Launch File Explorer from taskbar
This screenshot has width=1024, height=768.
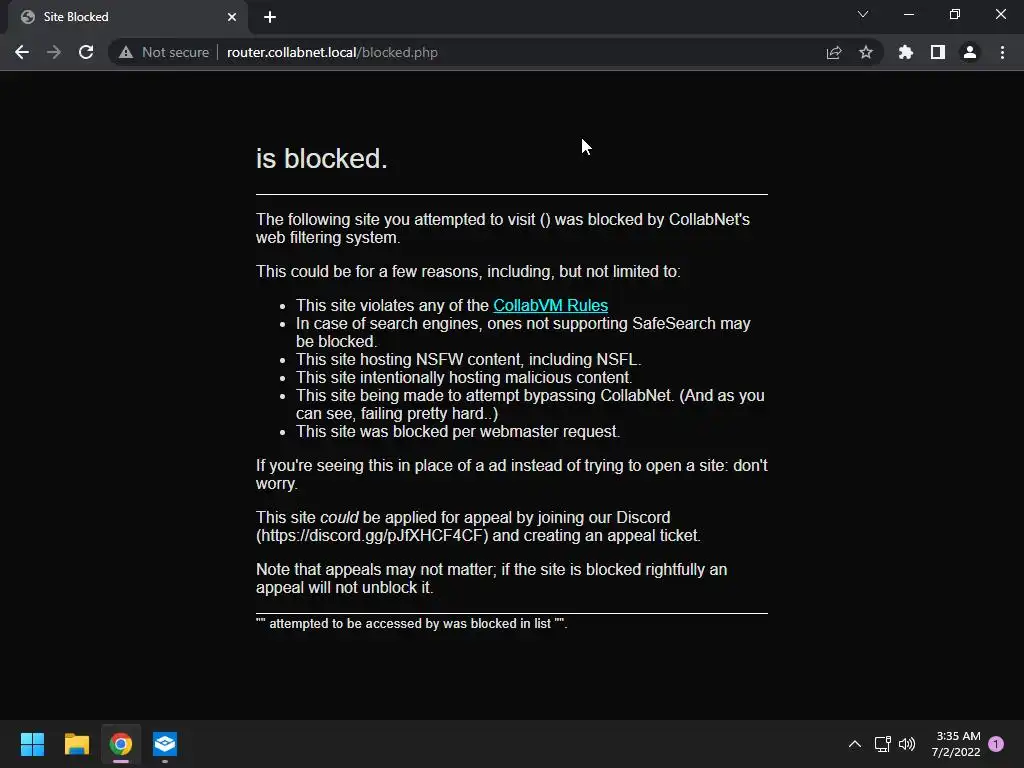point(76,744)
